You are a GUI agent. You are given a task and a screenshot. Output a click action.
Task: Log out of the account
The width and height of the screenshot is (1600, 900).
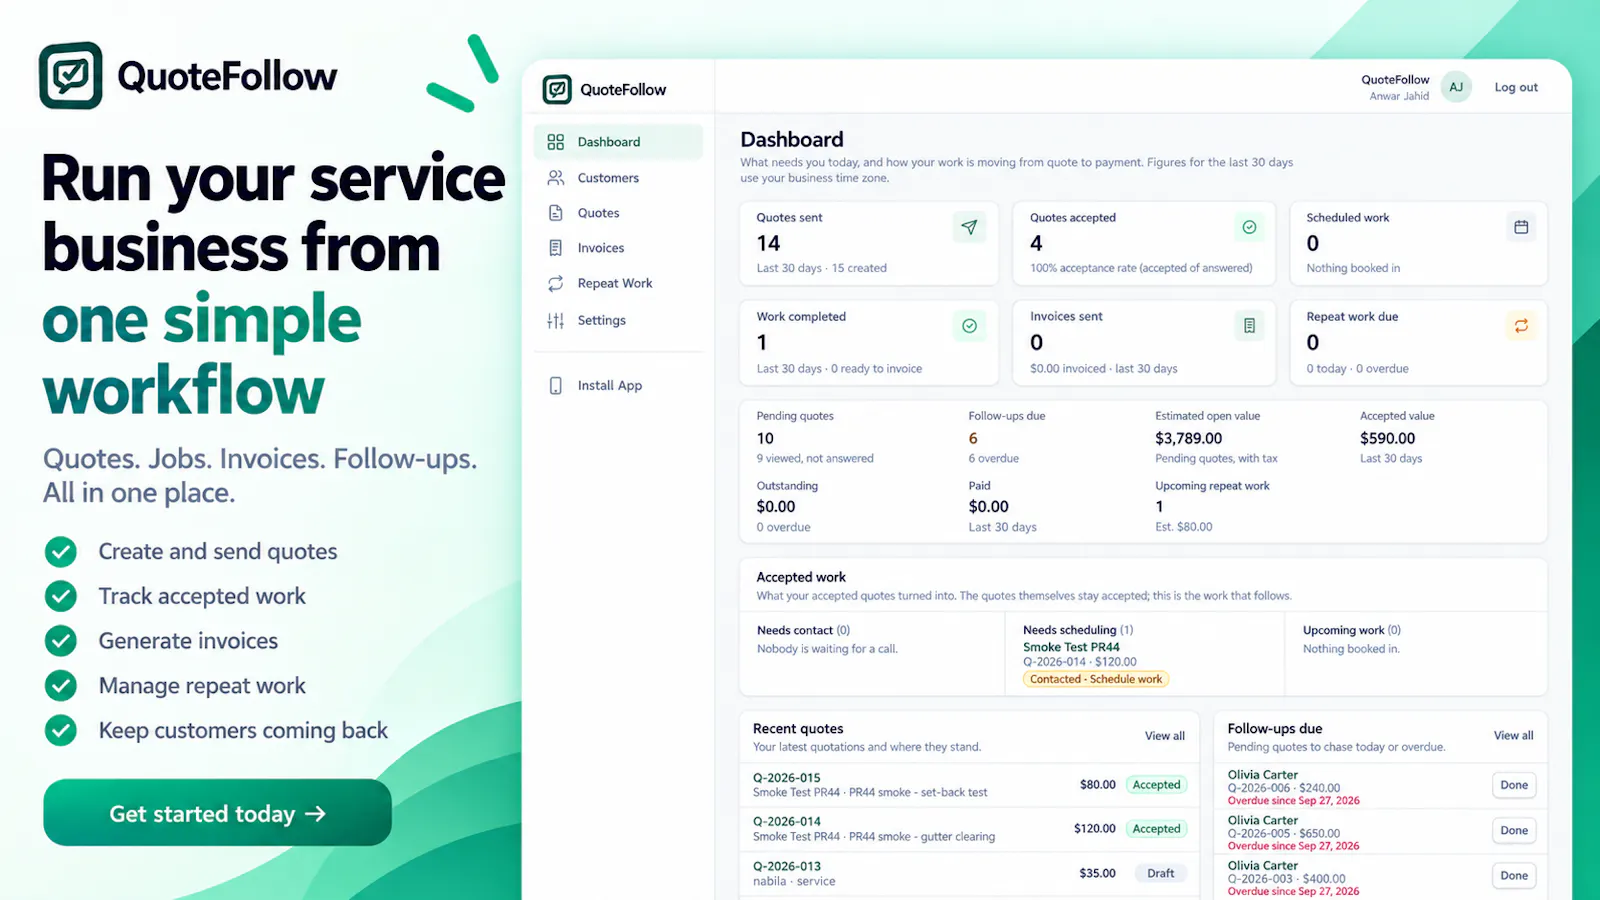(1516, 87)
